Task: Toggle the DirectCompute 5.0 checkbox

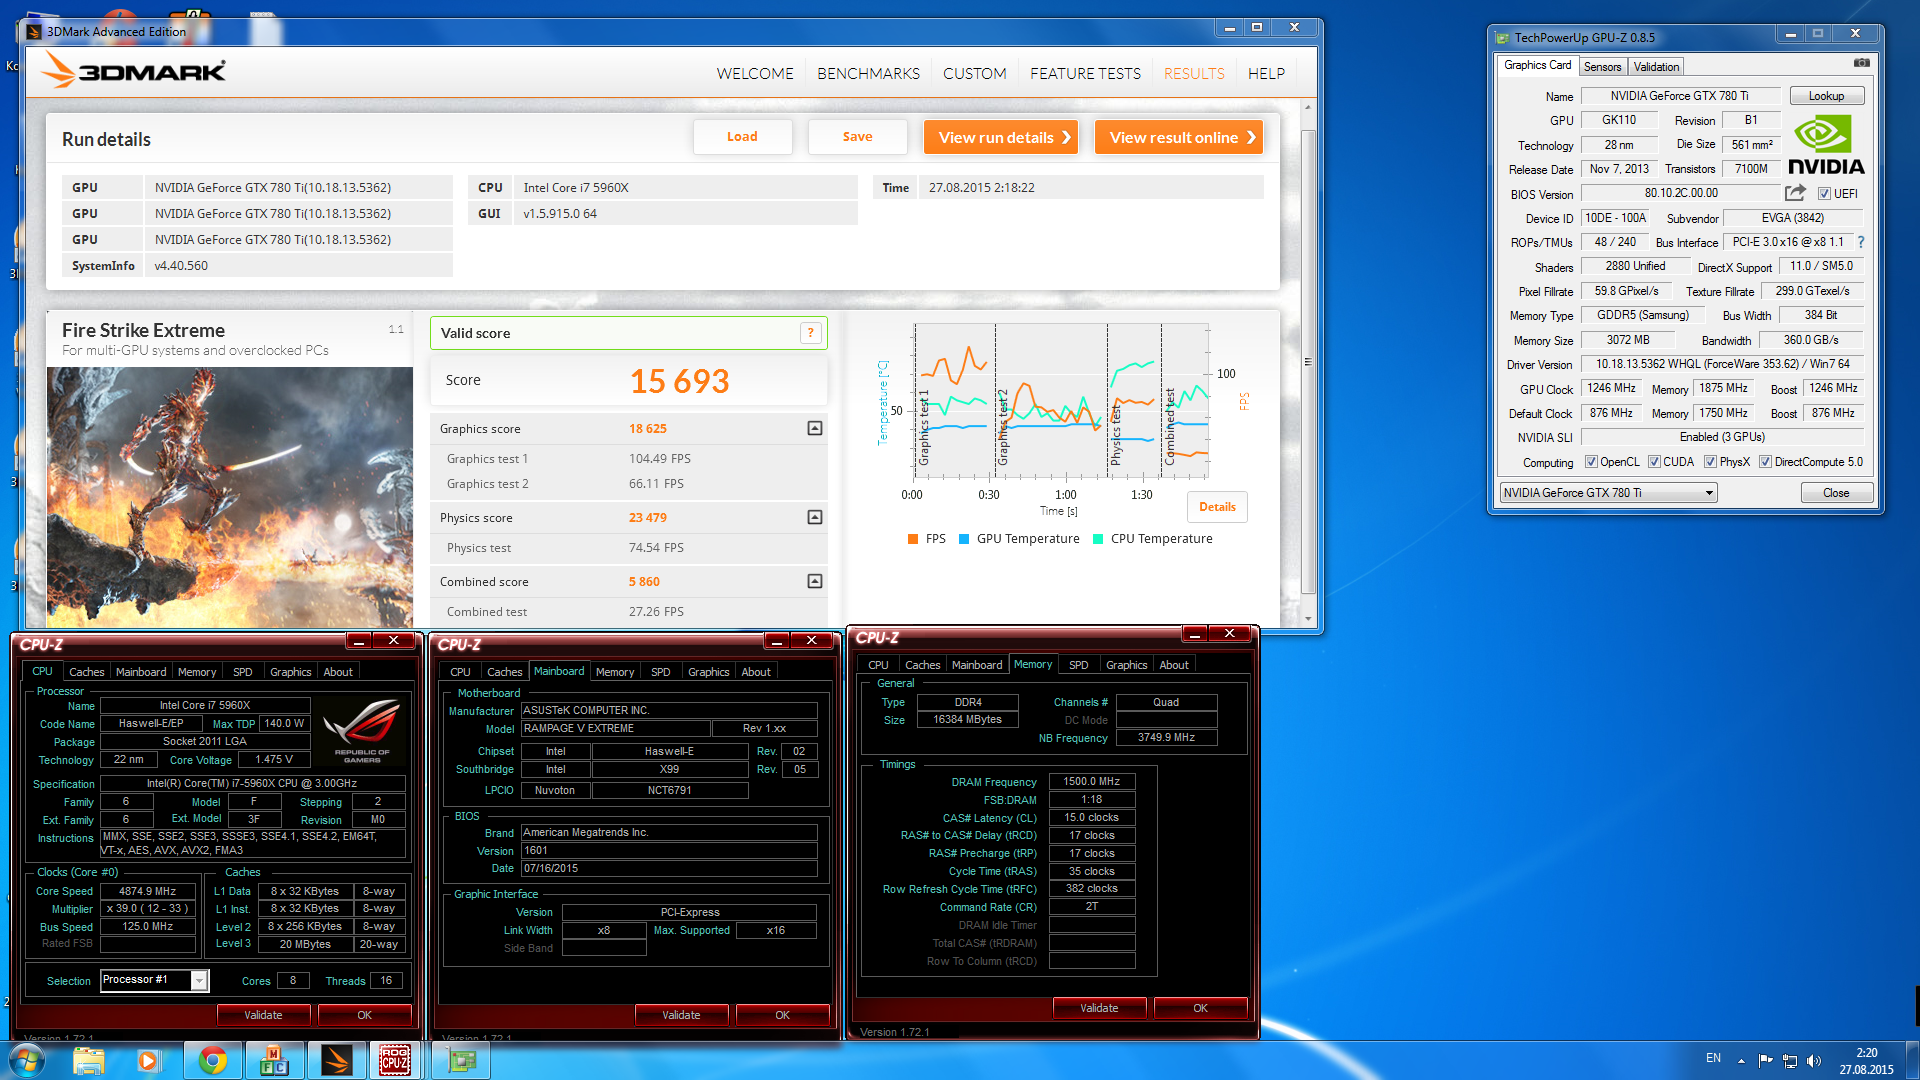Action: click(1765, 462)
